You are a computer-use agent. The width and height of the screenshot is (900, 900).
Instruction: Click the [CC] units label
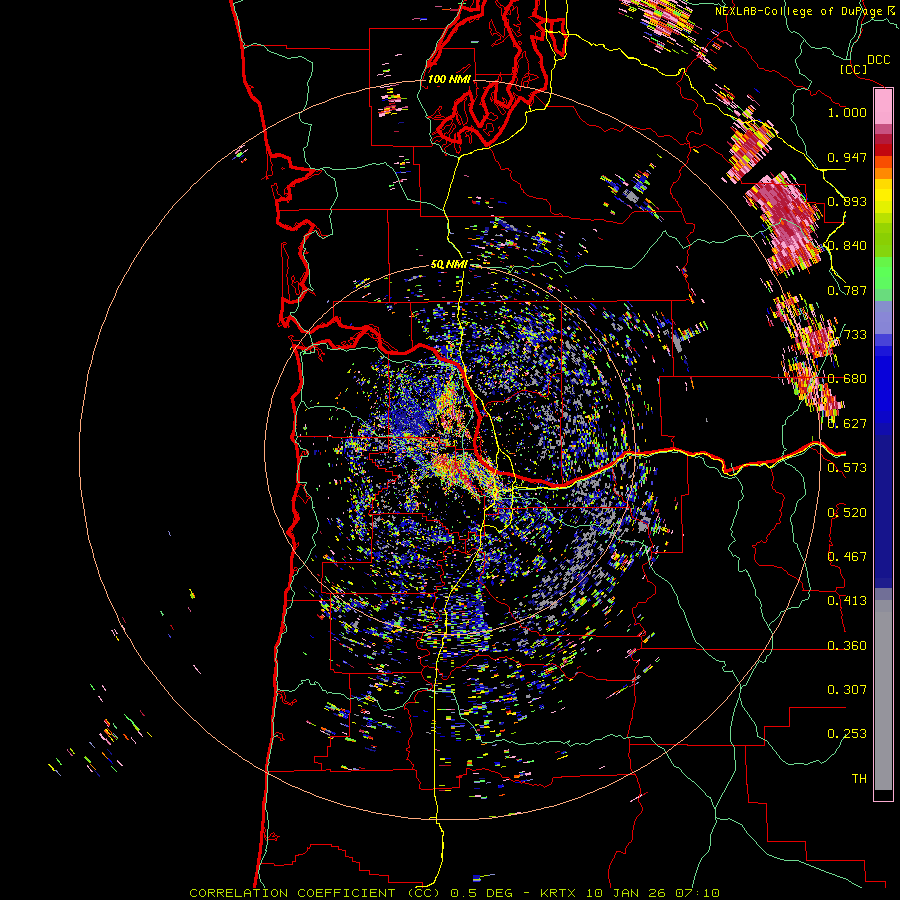[853, 70]
